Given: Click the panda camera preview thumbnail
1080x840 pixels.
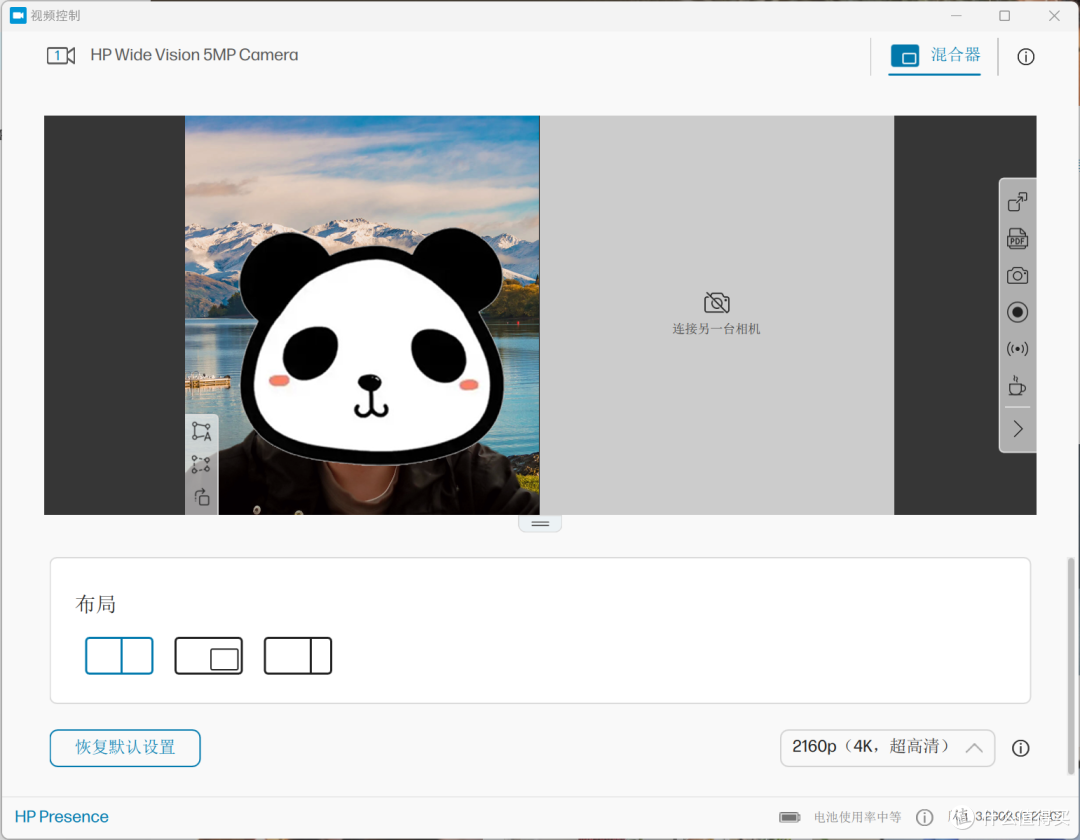Looking at the screenshot, I should click(362, 315).
